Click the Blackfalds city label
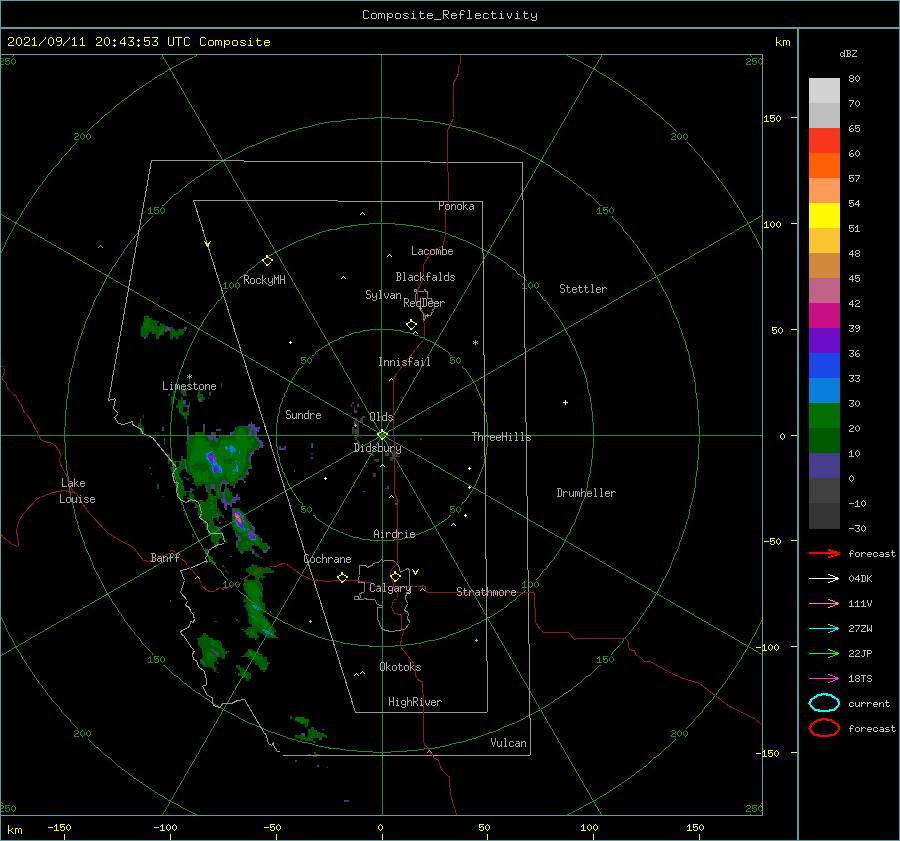900x841 pixels. tap(425, 277)
